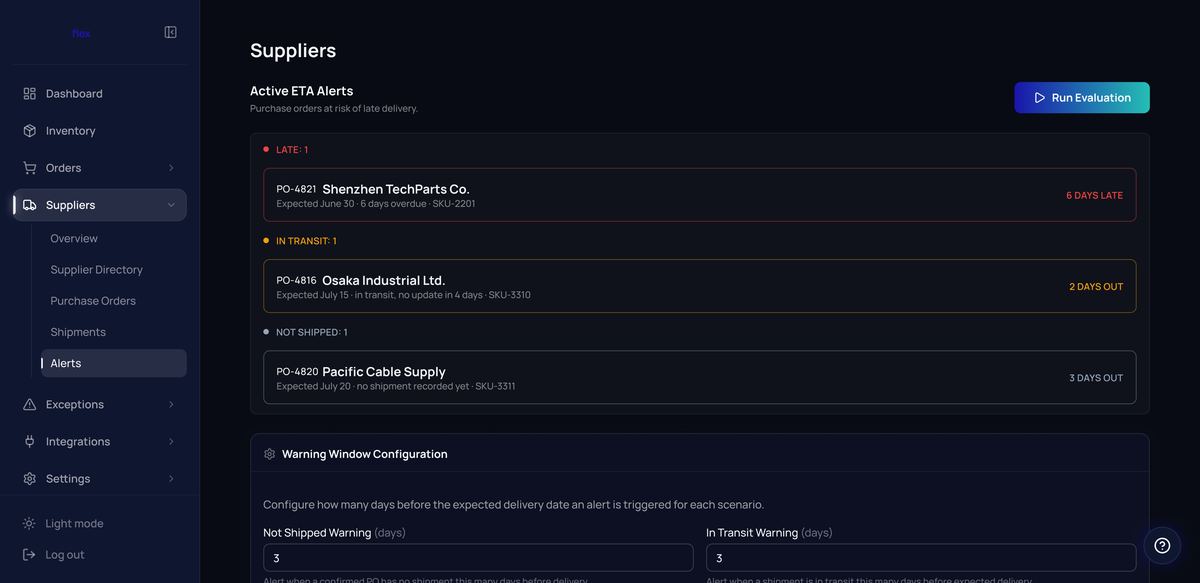Click the IN TRANSIT: 1 group header

(x=306, y=241)
